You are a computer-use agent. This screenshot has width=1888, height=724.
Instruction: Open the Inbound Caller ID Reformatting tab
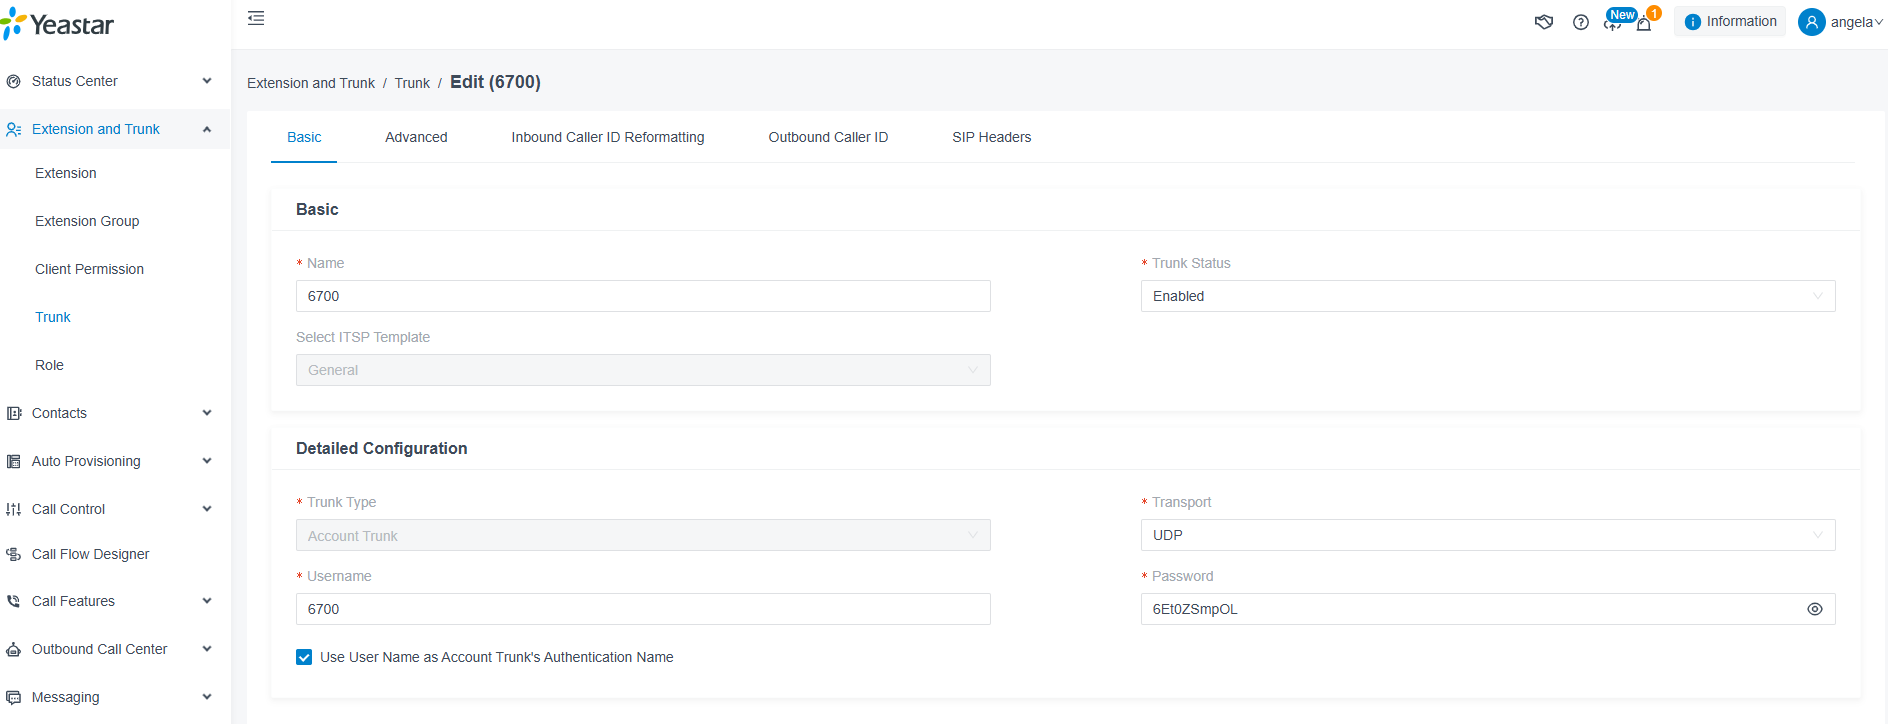tap(608, 137)
